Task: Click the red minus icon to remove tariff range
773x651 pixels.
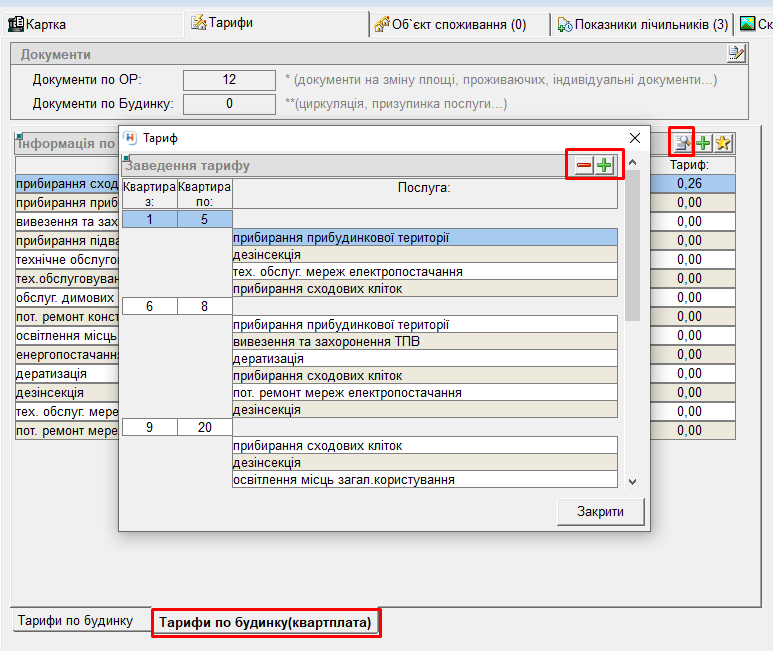Action: [583, 165]
